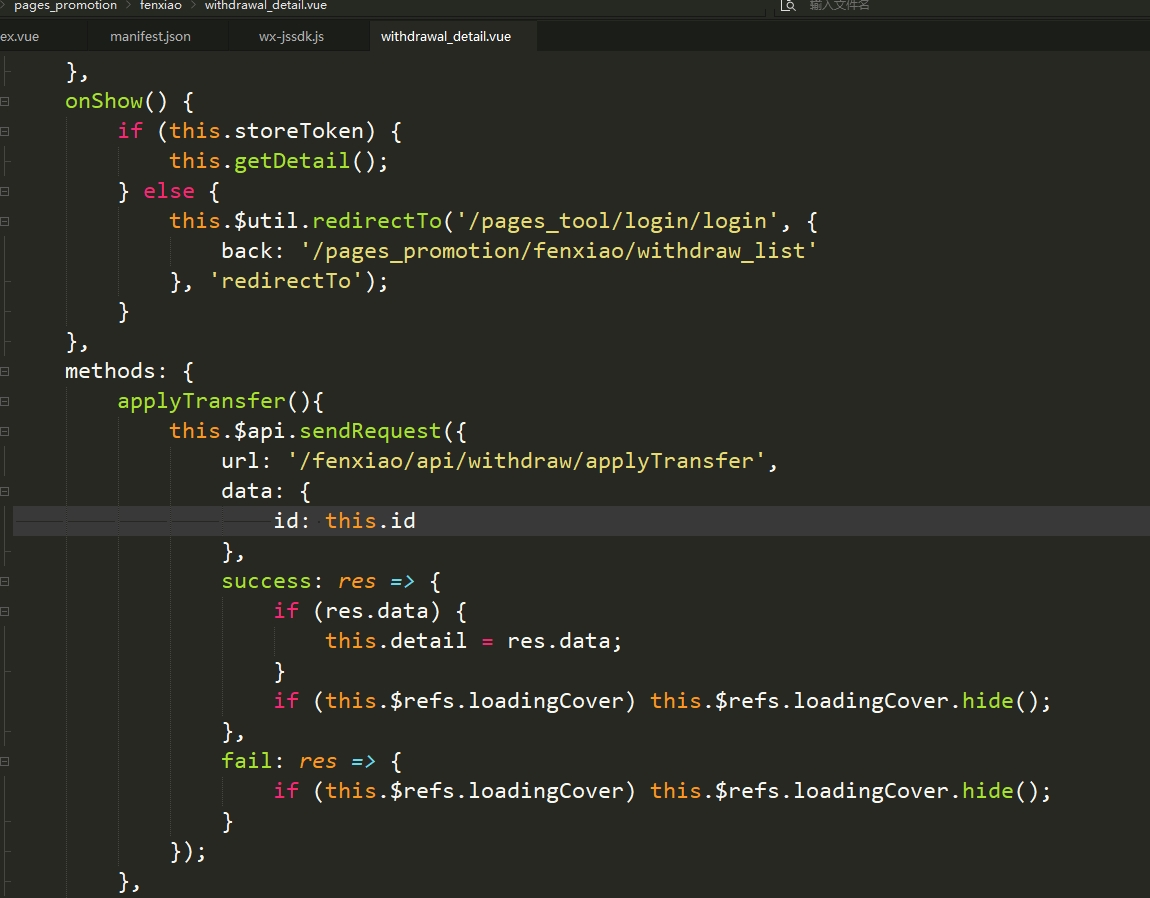Image resolution: width=1150 pixels, height=898 pixels.
Task: Click the fenxiao folder in breadcrumb
Action: [160, 6]
